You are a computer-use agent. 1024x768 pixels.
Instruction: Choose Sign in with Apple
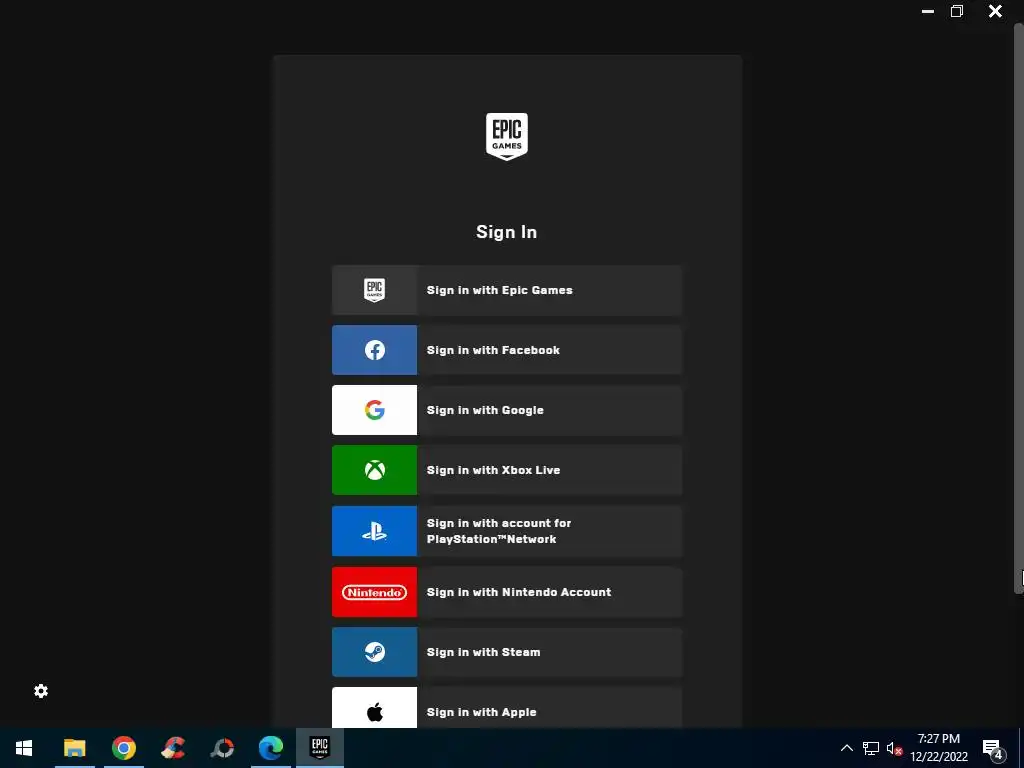[x=507, y=708]
